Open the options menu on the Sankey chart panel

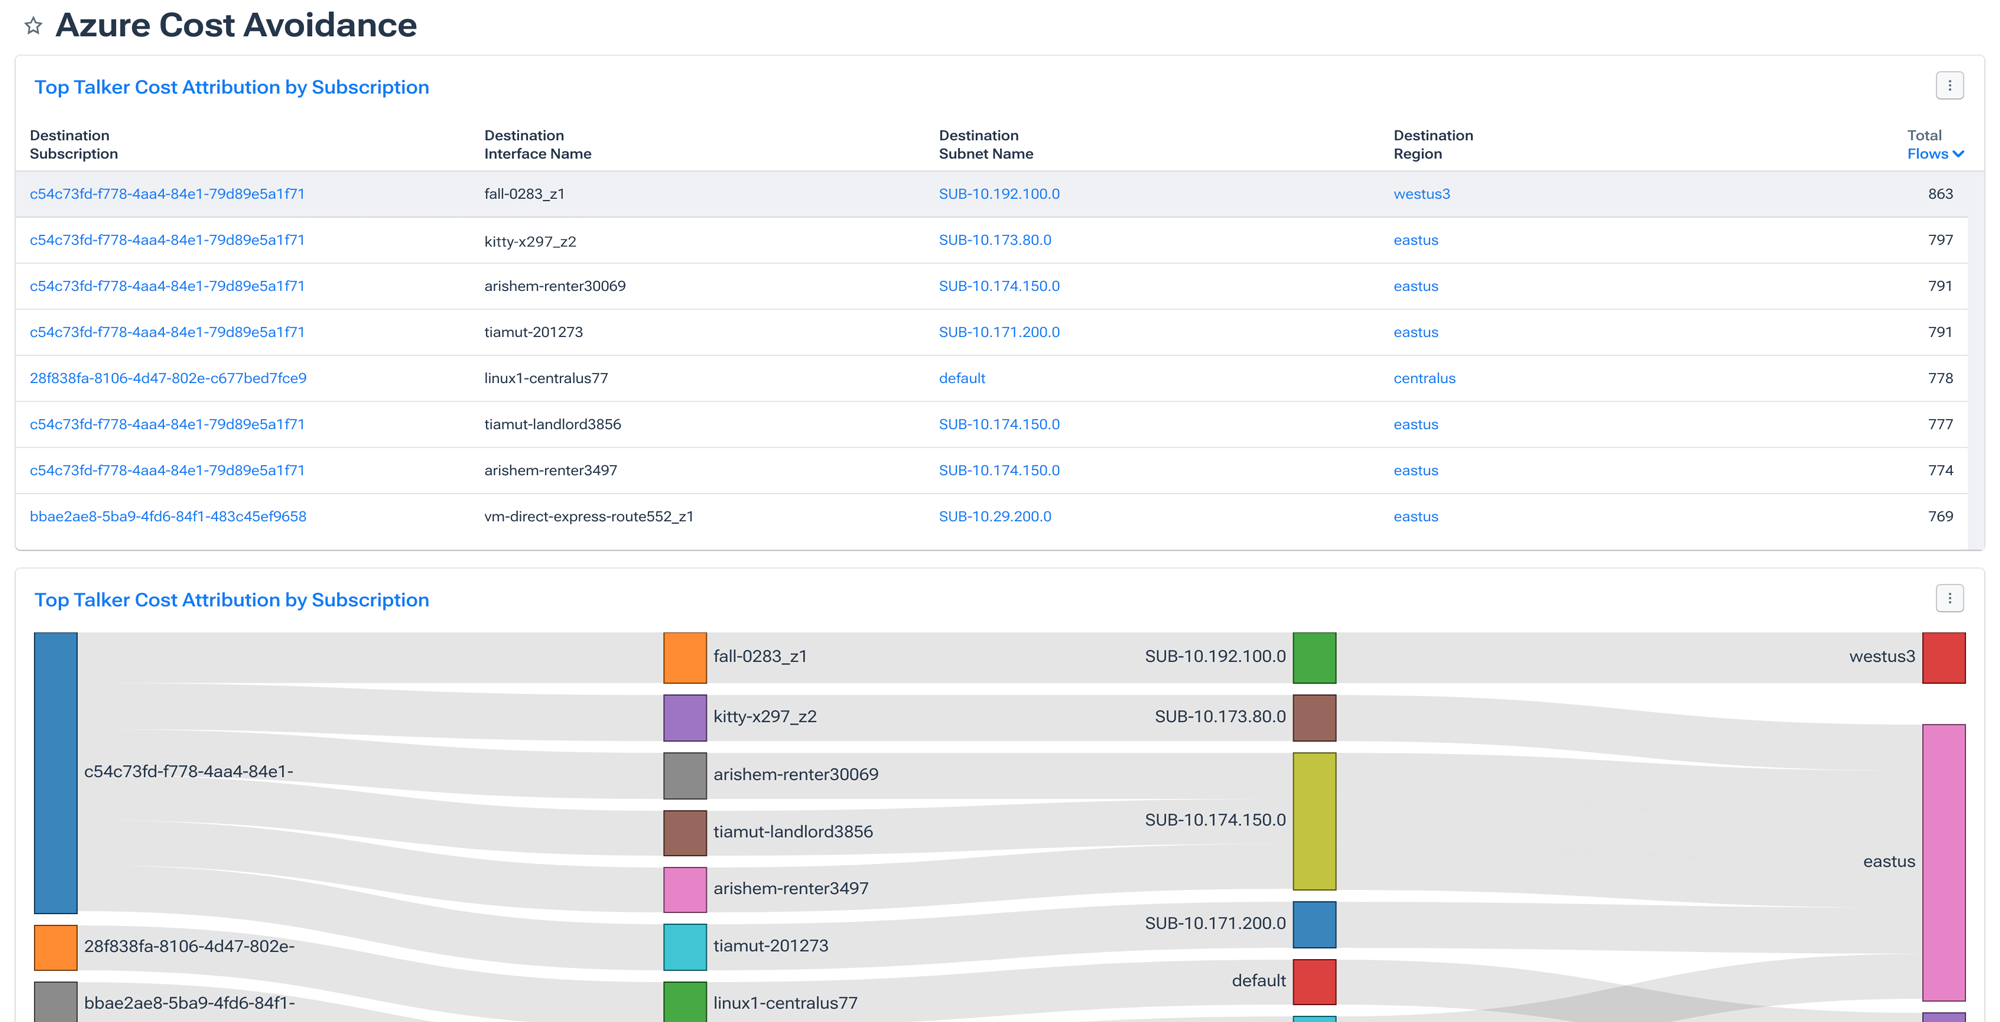pyautogui.click(x=1950, y=598)
